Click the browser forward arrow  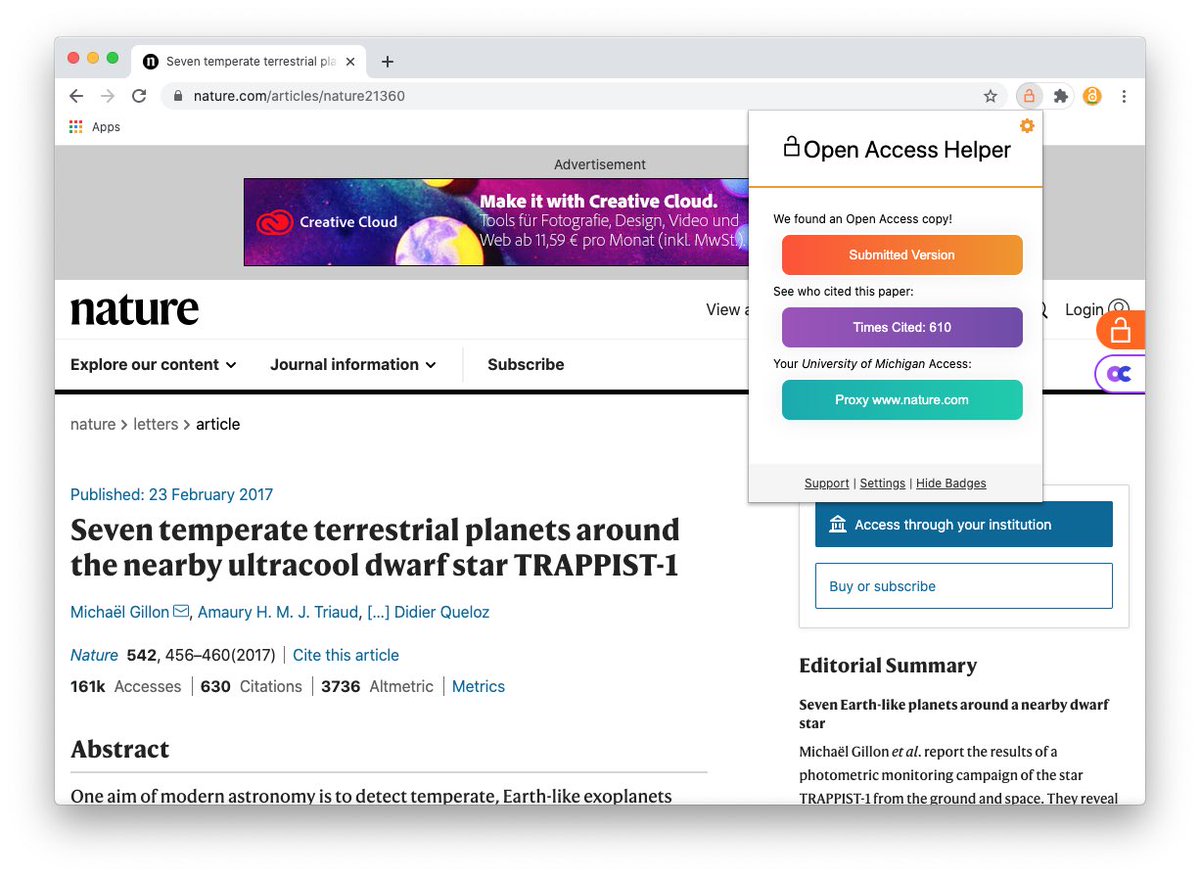(107, 96)
